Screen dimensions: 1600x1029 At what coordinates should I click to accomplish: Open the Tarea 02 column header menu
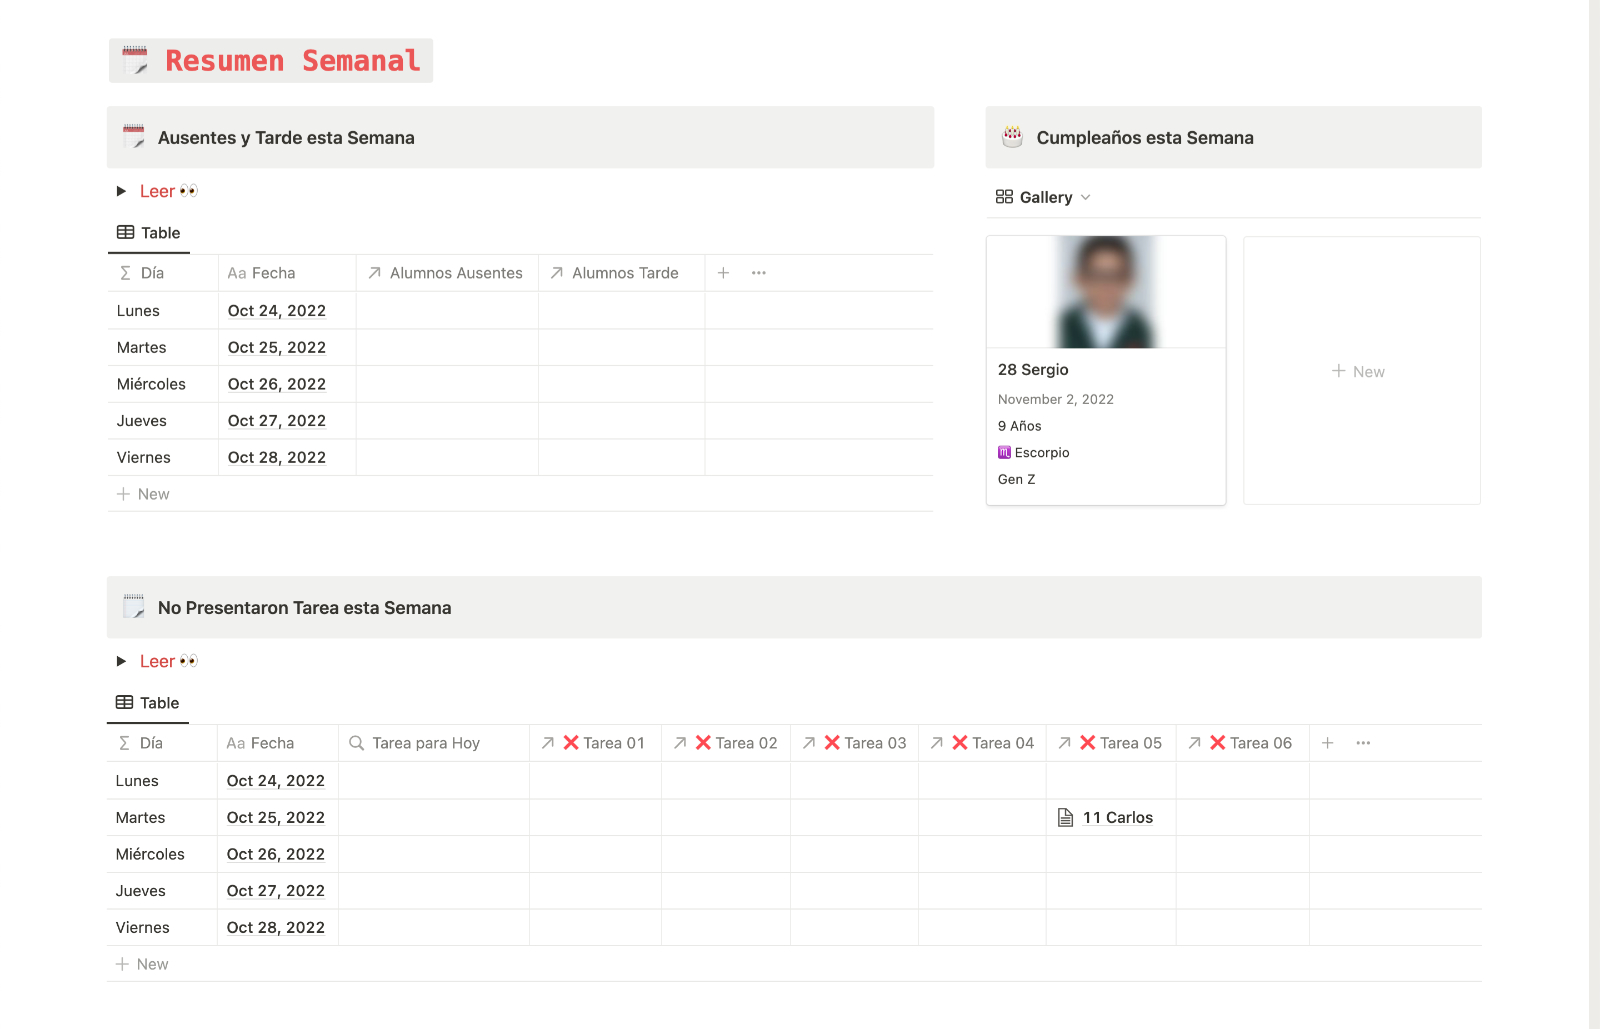pyautogui.click(x=725, y=743)
